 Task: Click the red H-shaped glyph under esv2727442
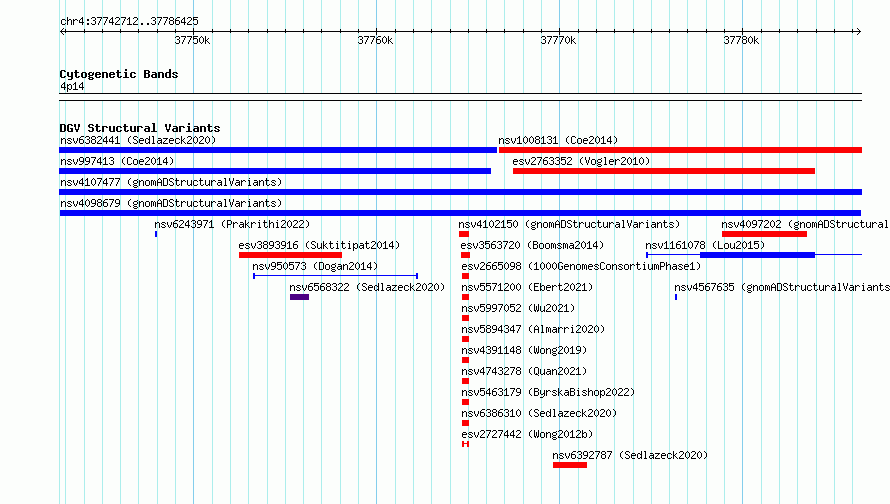click(465, 444)
